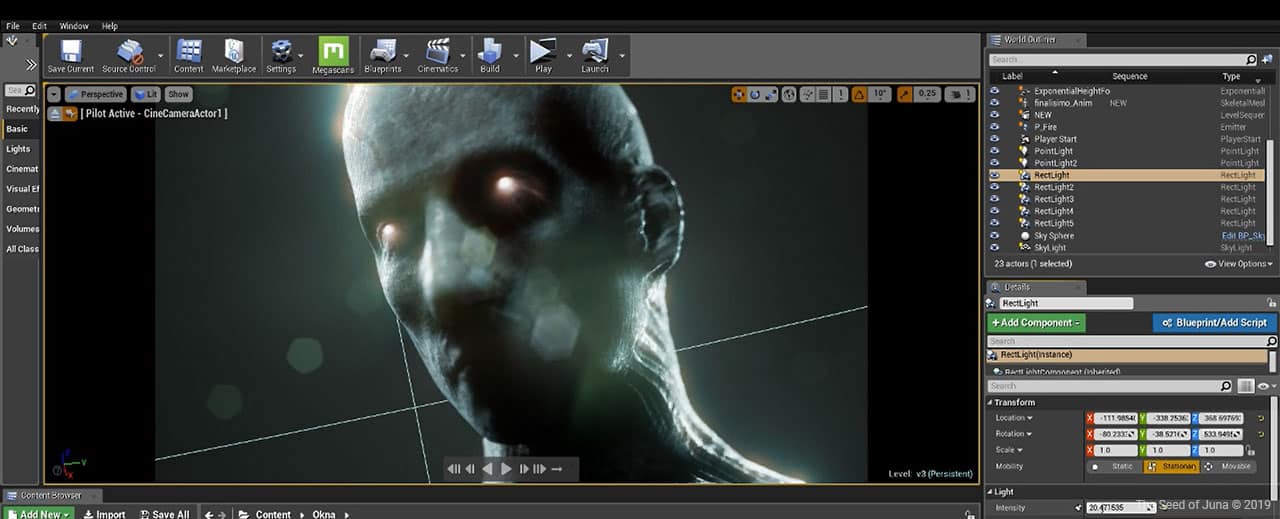Set Mobility to Movable
This screenshot has width=1280, height=519.
coord(1229,466)
